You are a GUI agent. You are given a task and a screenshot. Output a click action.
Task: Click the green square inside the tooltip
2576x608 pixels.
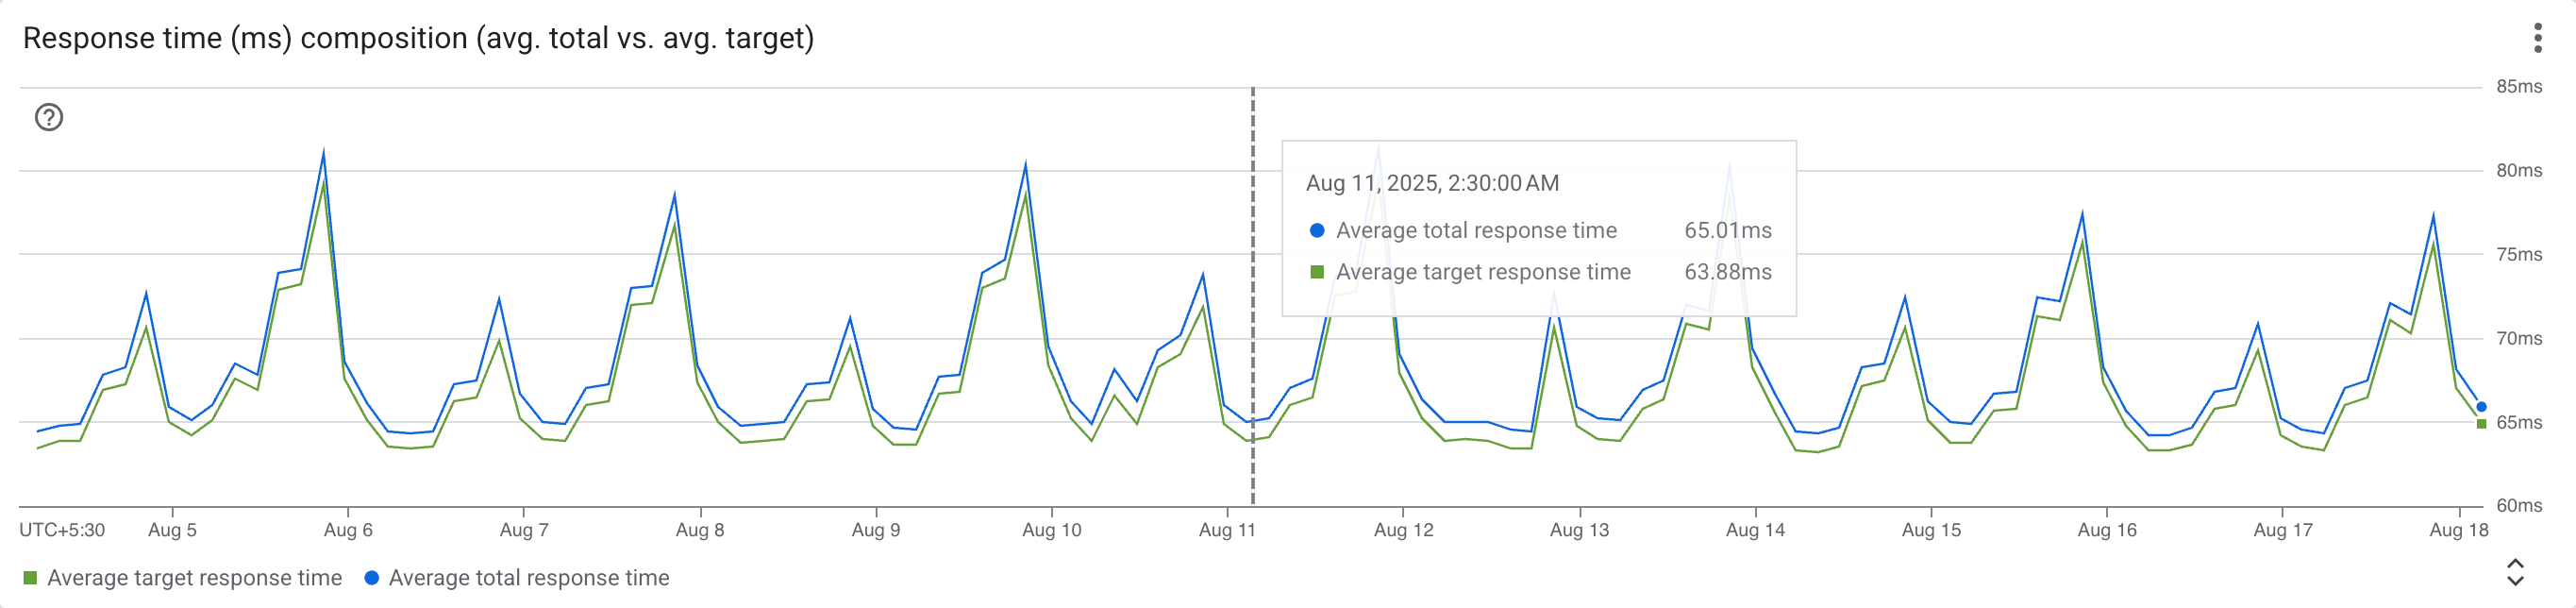pos(1317,272)
